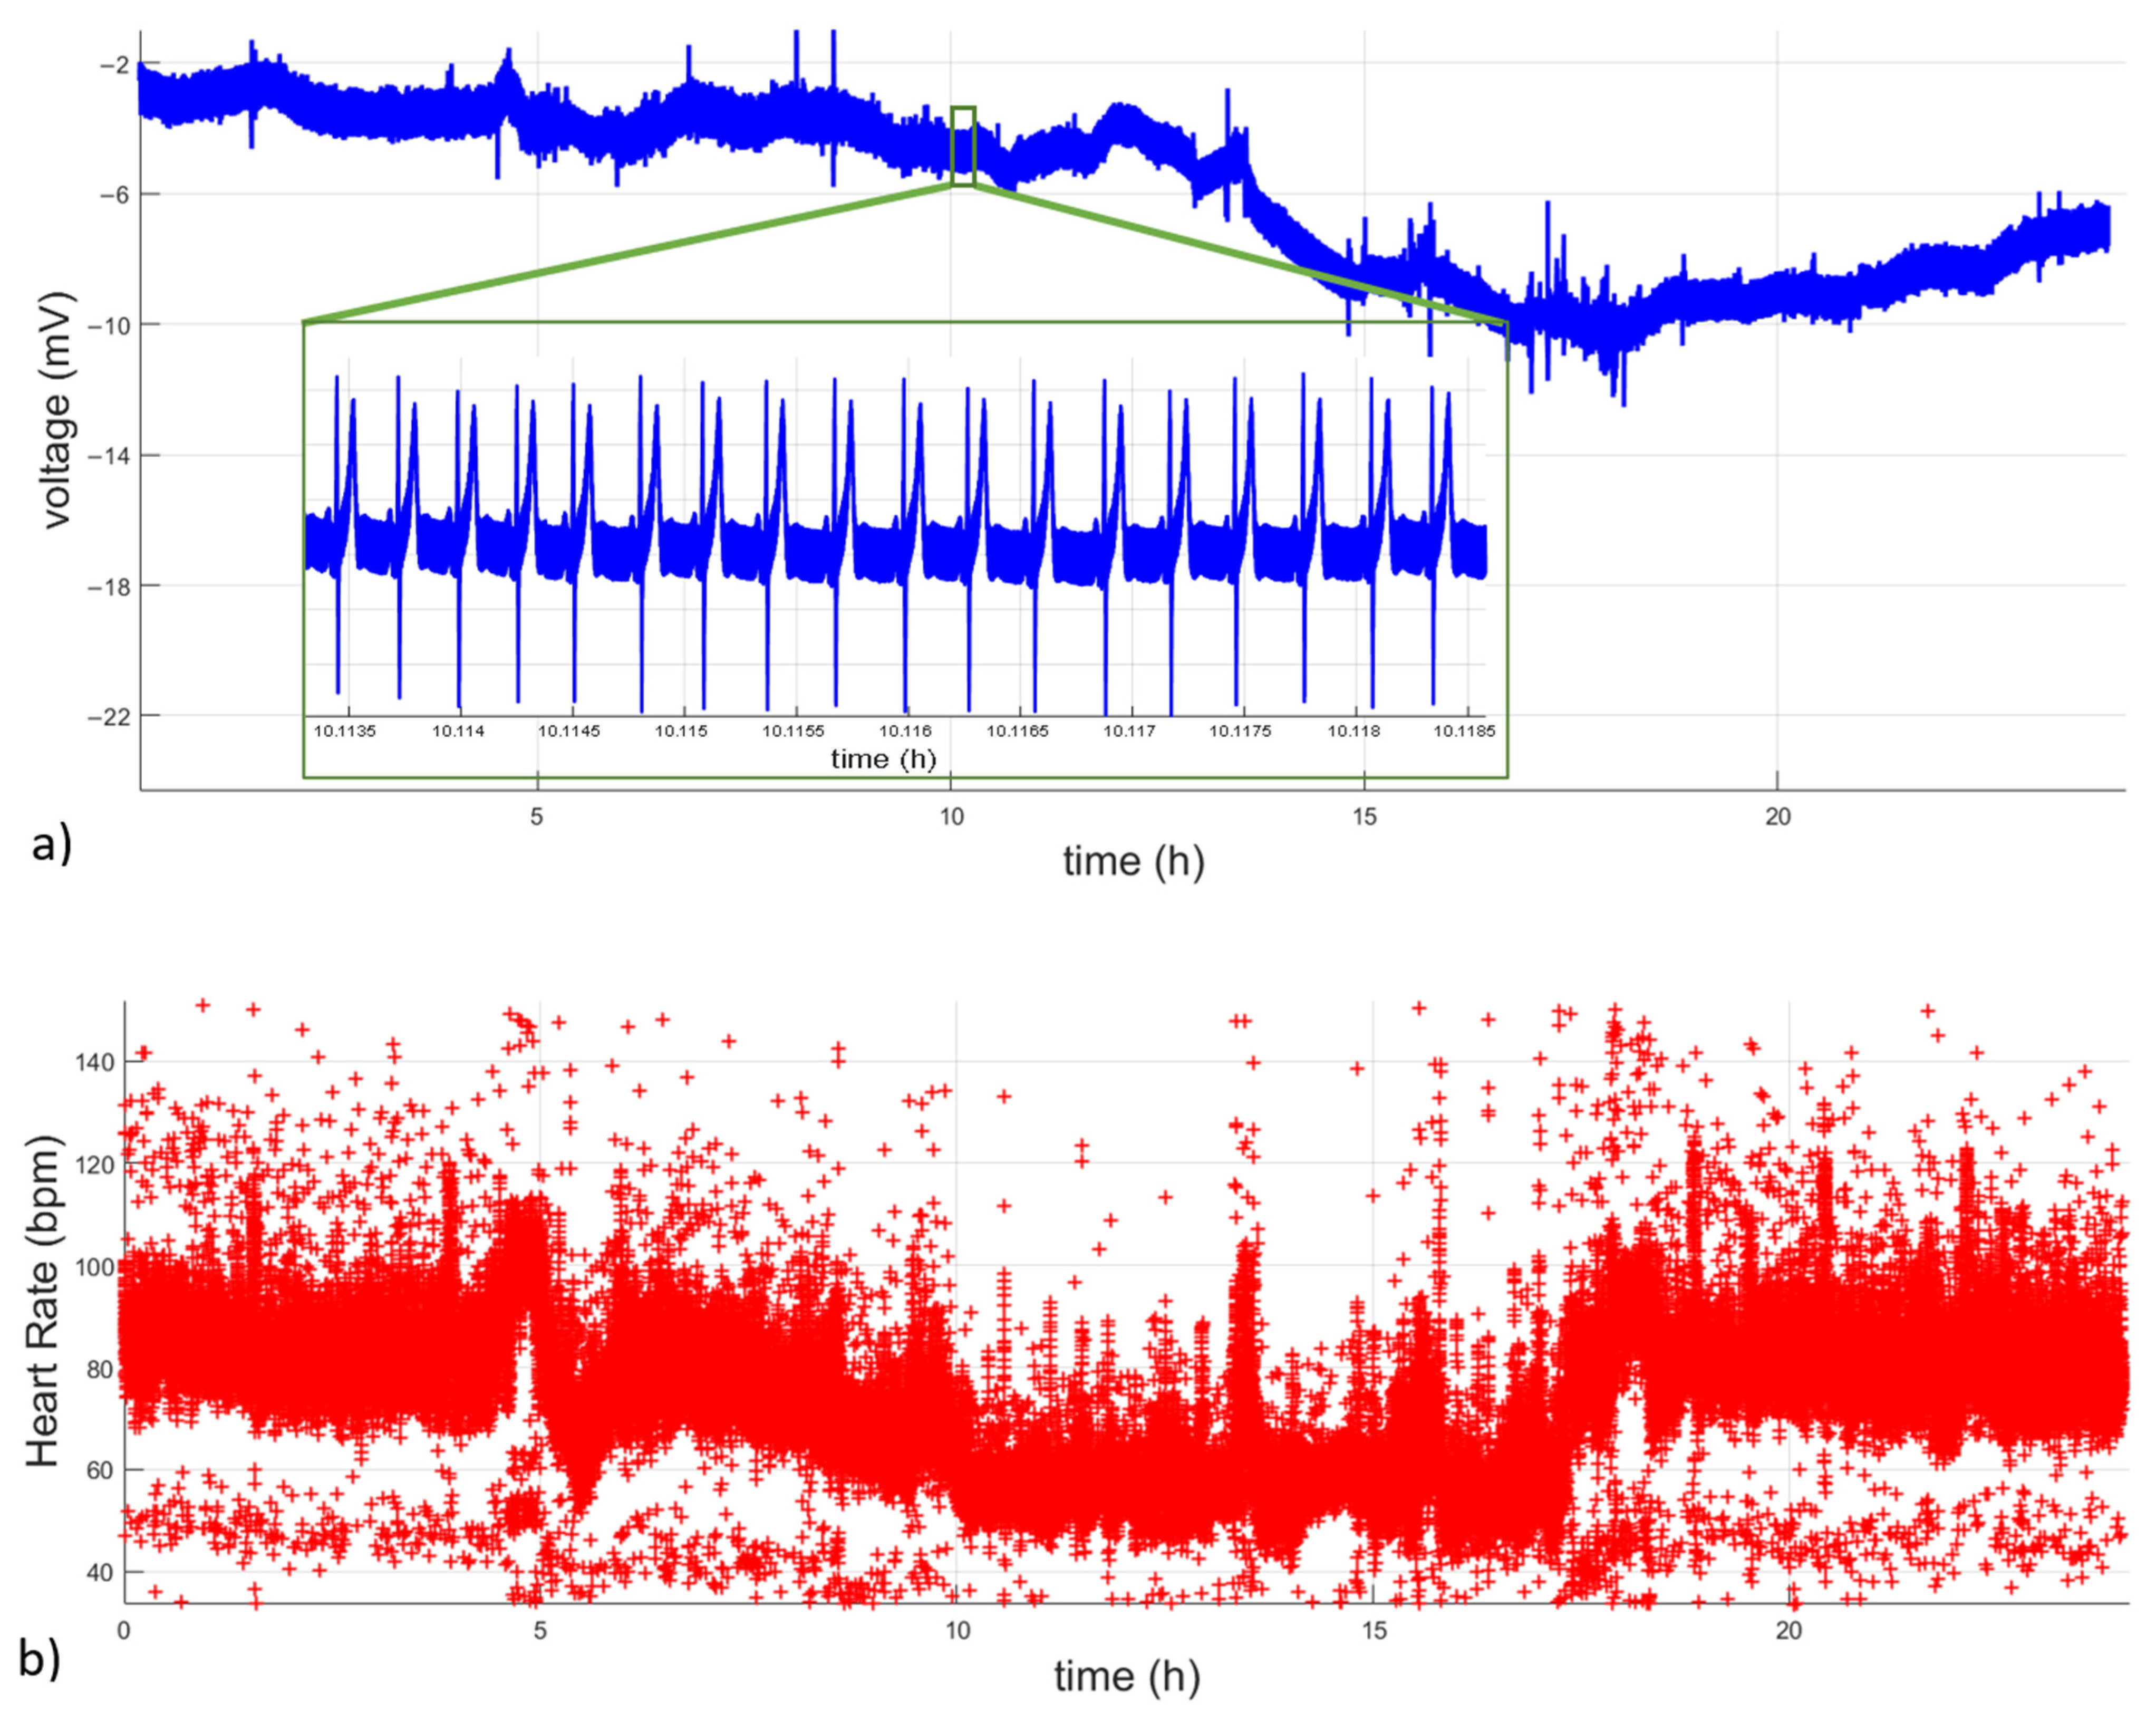This screenshot has height=1712, width=2156.
Task: Click the −2 tick on voltage axis
Action: point(115,65)
